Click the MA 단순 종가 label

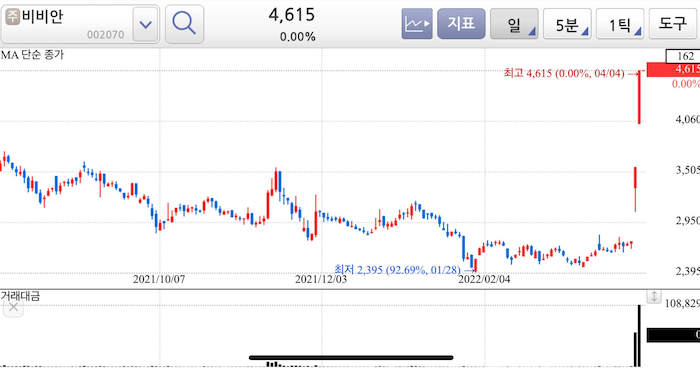[32, 55]
